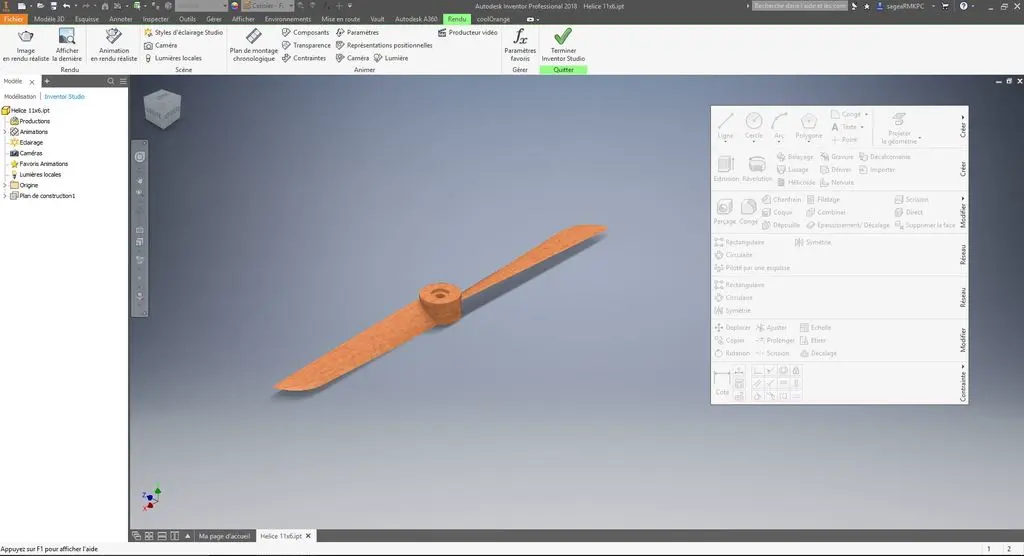Screen dimensions: 1024x556
Task: Close the Modèle browser tab
Action: [x=31, y=82]
